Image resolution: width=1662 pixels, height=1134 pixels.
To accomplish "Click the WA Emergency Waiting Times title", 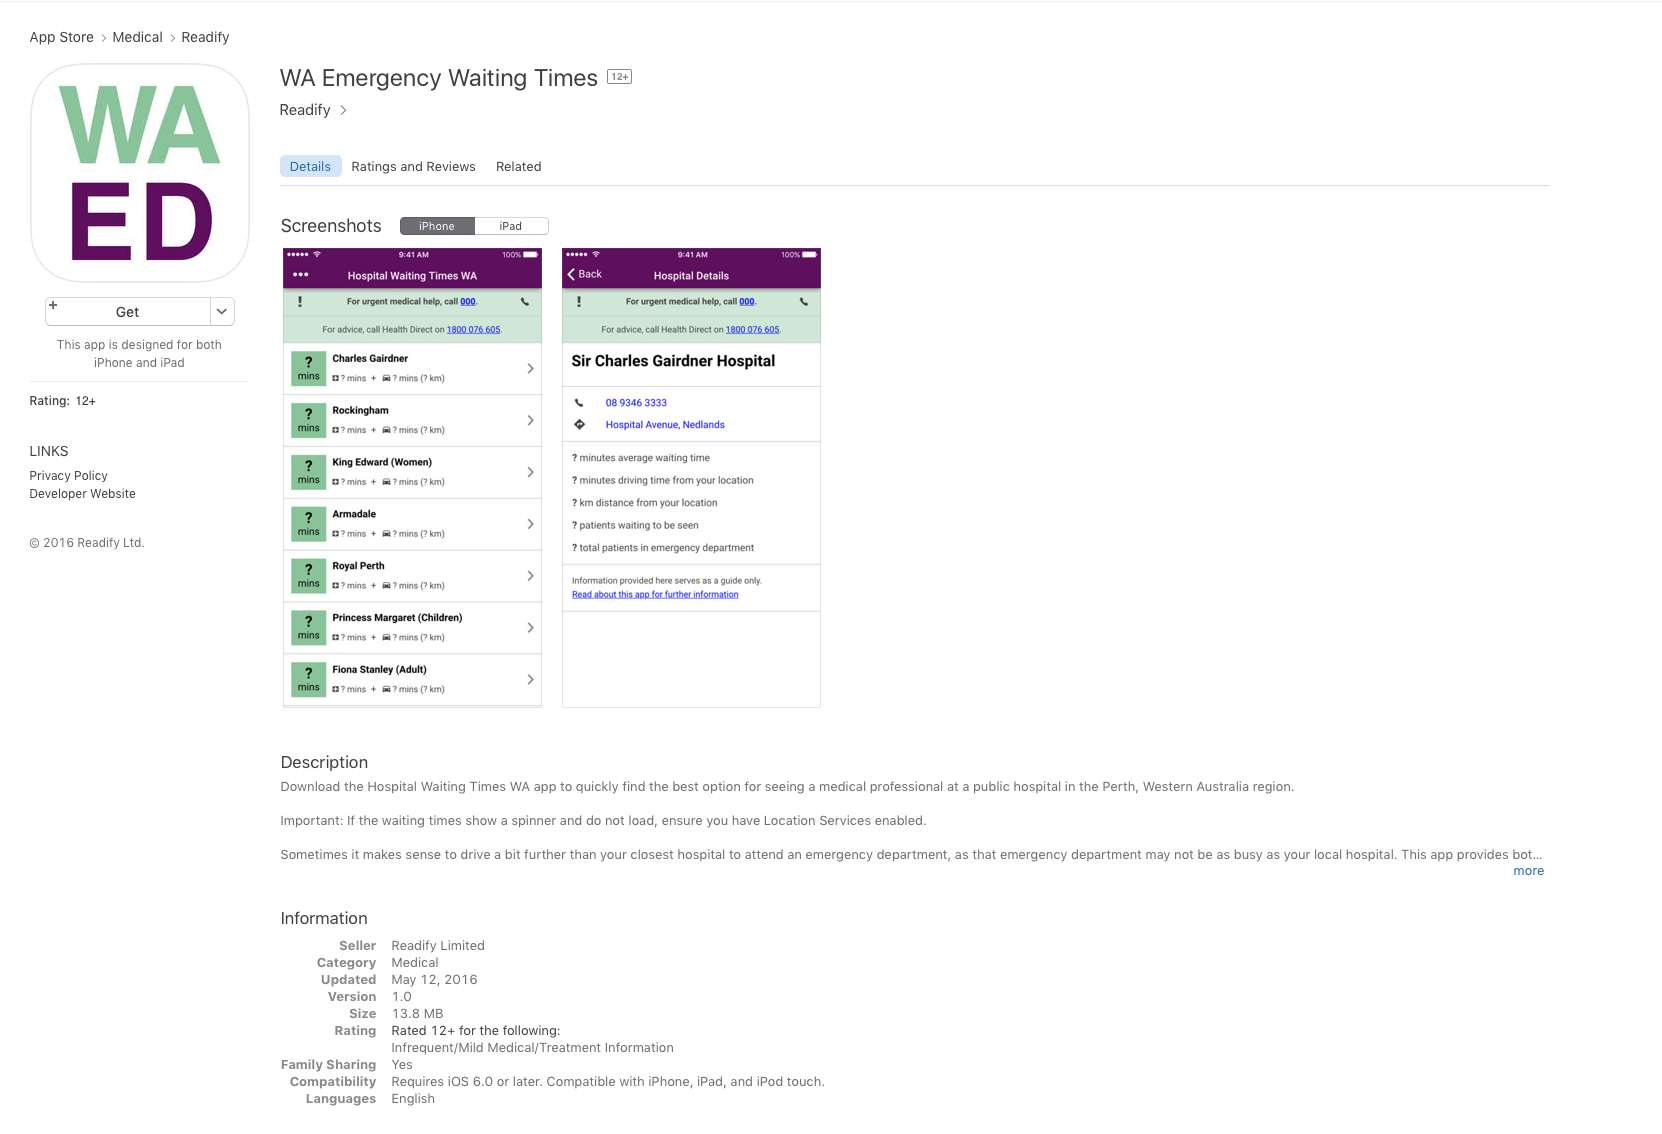I will point(438,78).
